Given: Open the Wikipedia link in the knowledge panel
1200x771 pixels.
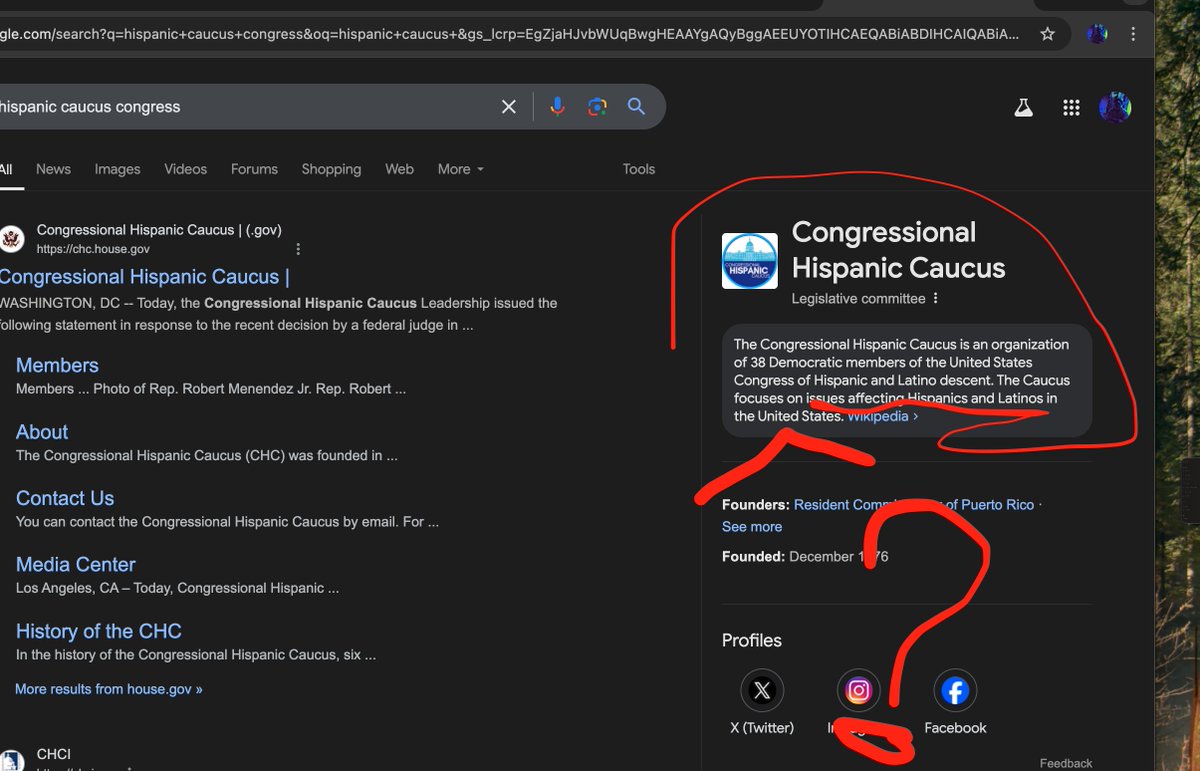Looking at the screenshot, I should (878, 416).
